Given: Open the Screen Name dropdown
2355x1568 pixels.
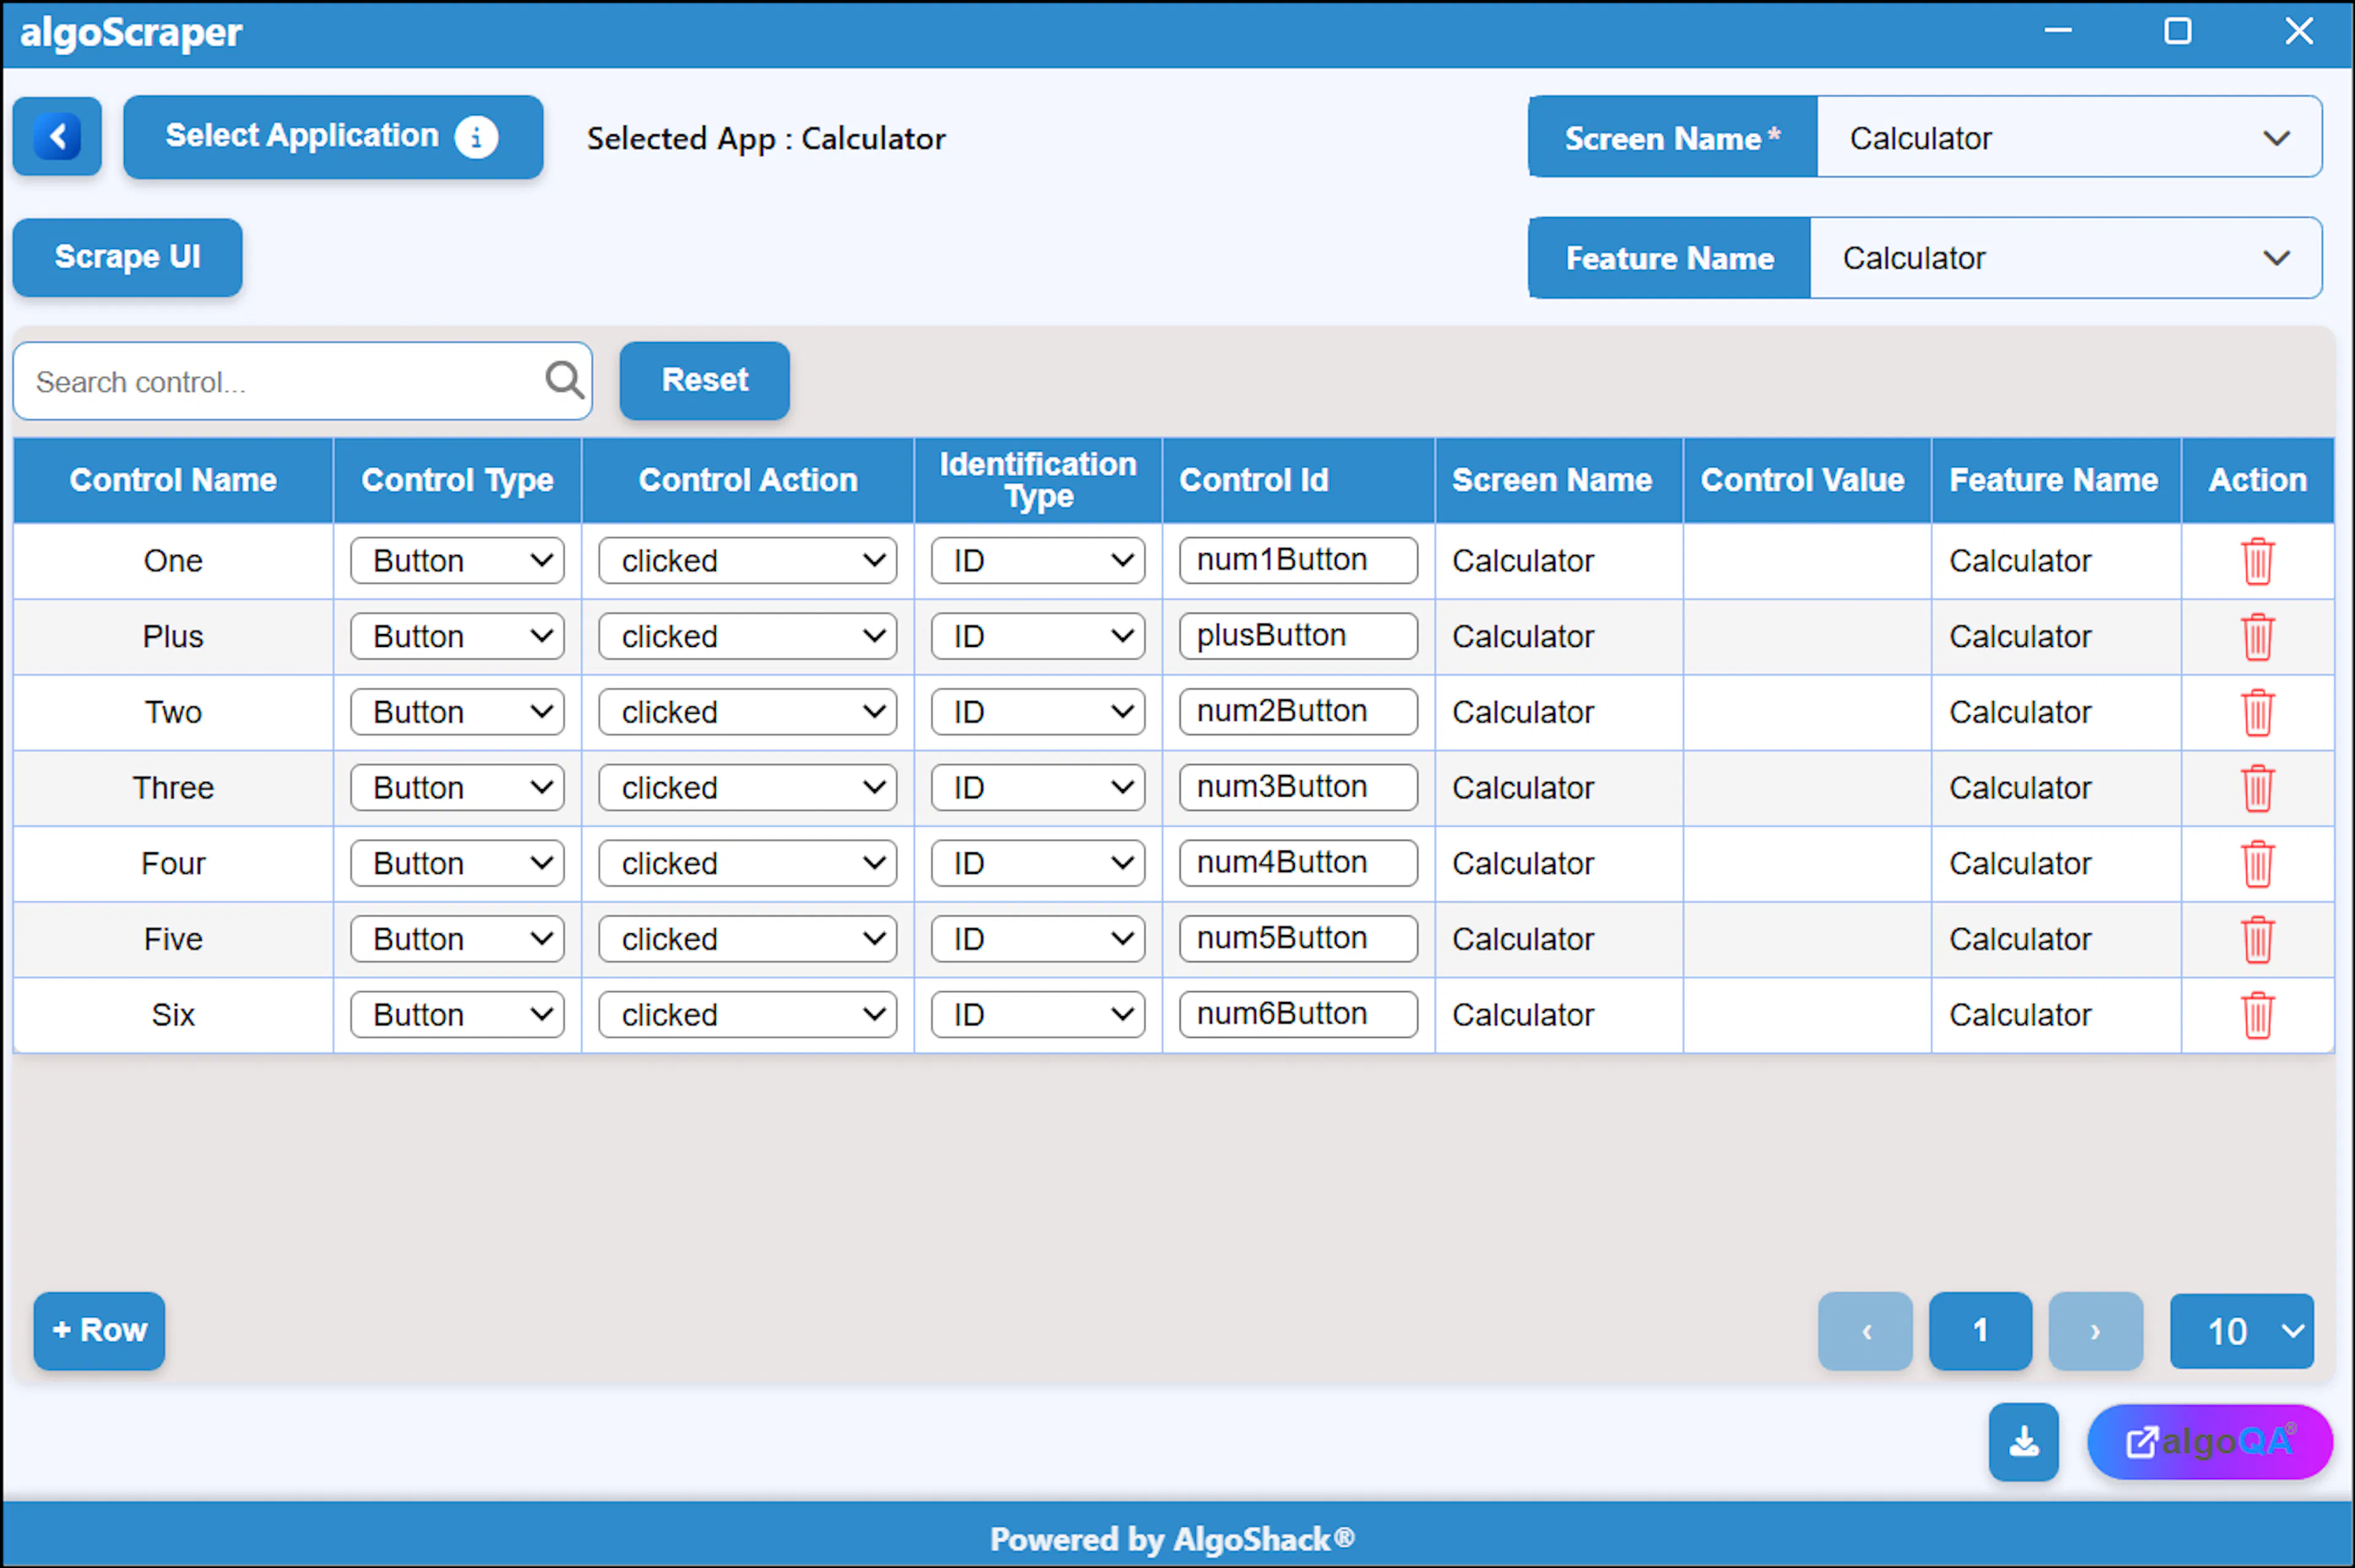Looking at the screenshot, I should click(x=2069, y=137).
